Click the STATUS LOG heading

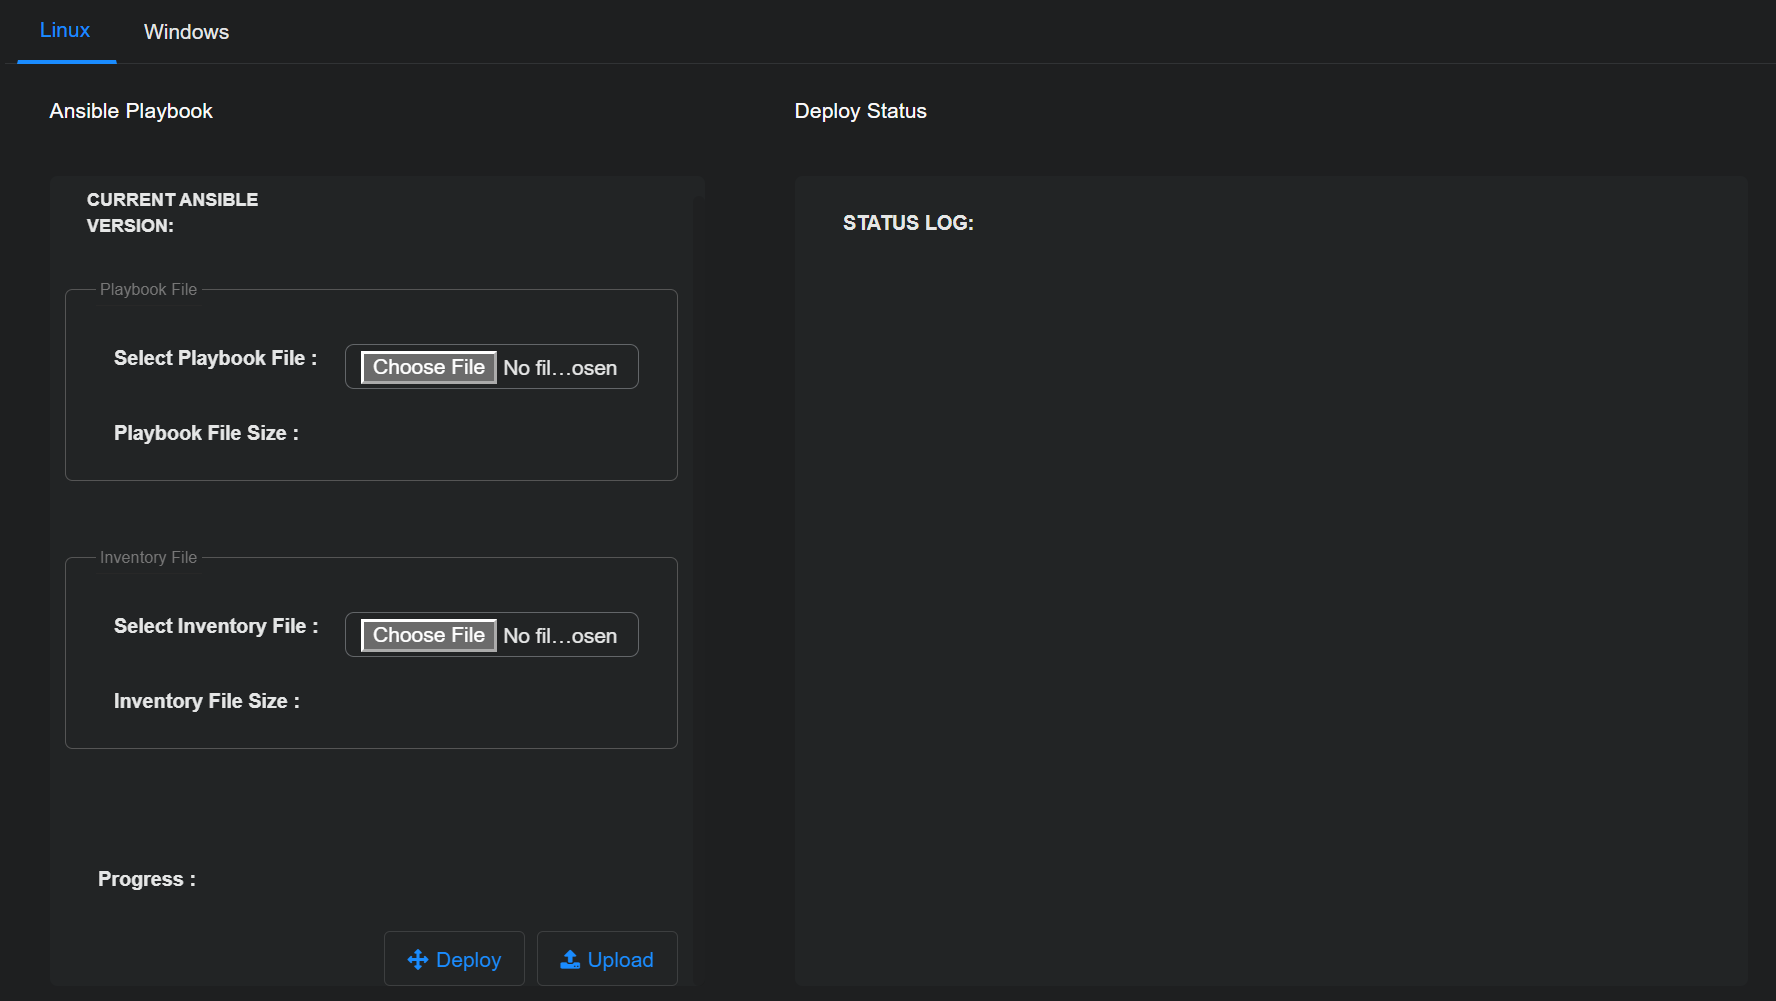(908, 223)
